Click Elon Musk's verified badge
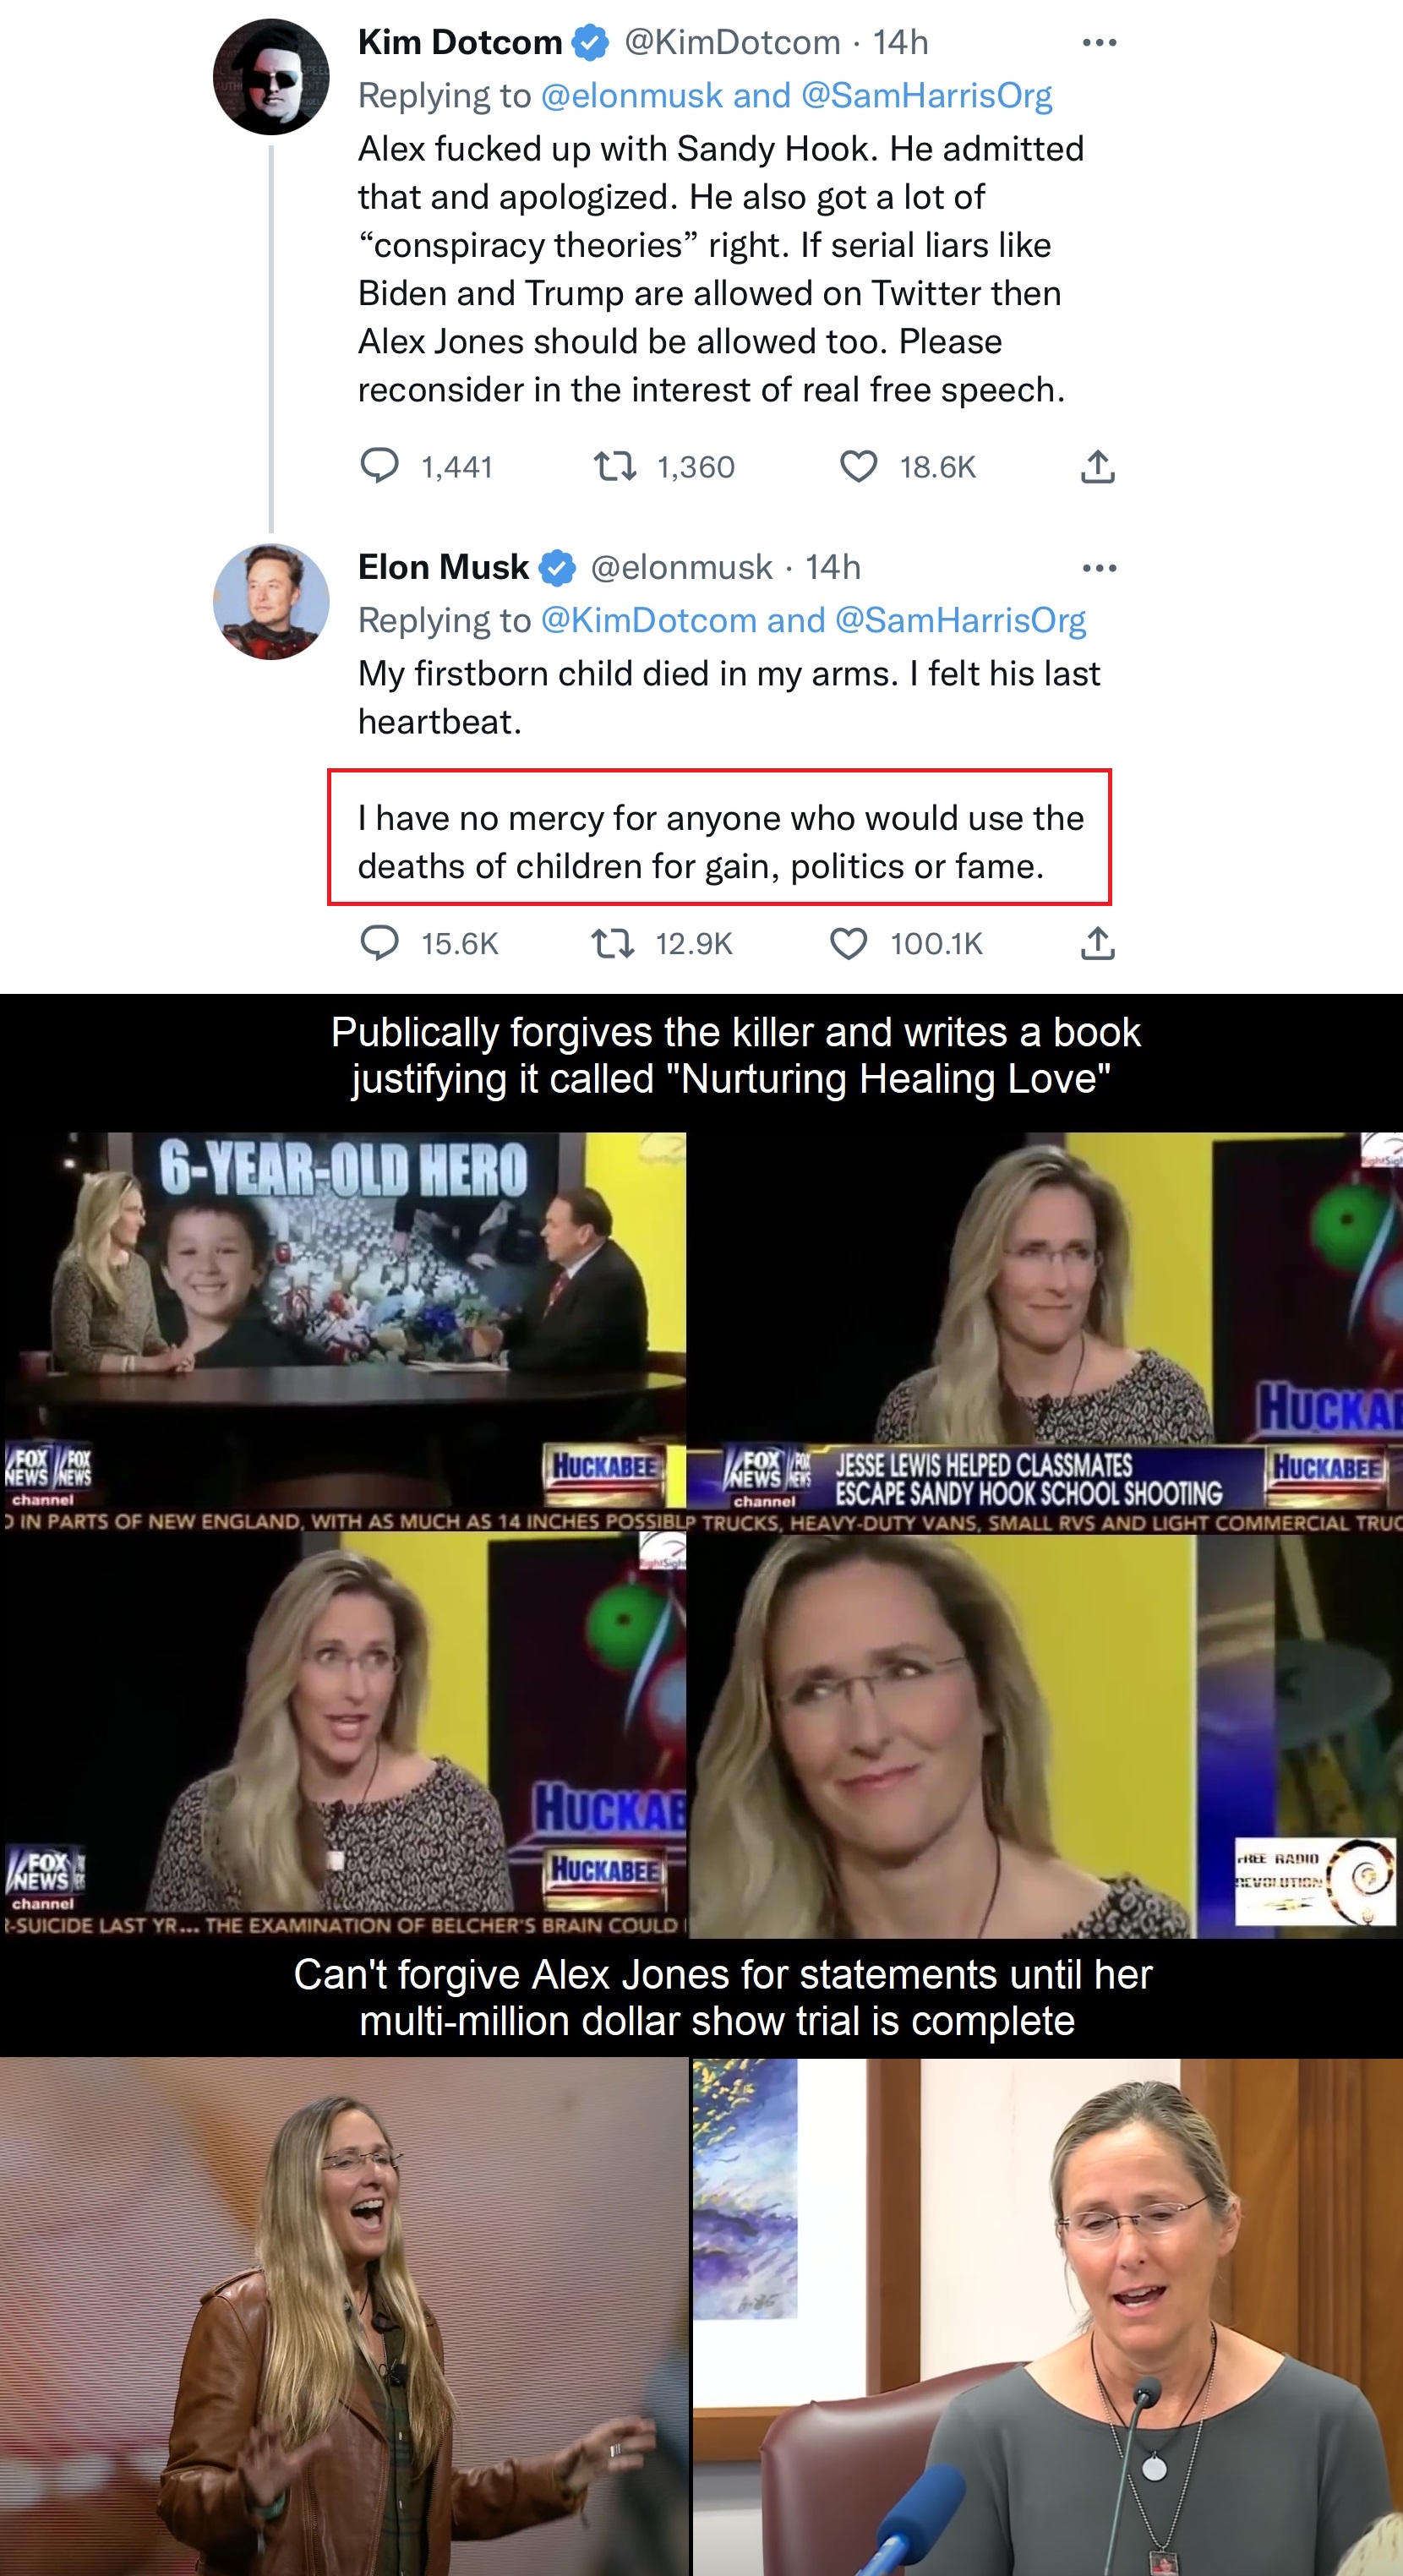The width and height of the screenshot is (1403, 2576). [557, 567]
